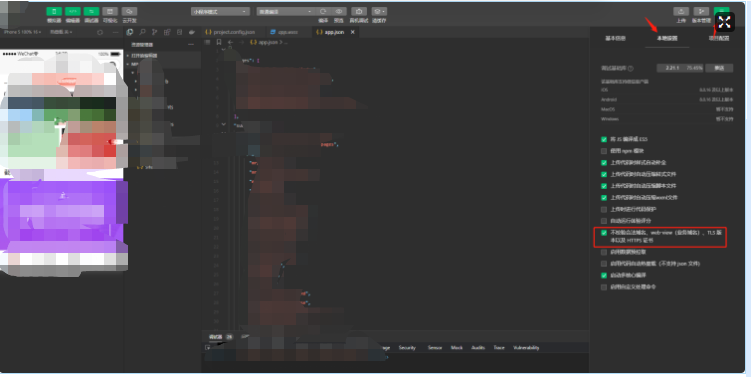Click the 预览 preview eye icon
The height and width of the screenshot is (381, 752).
(x=339, y=12)
